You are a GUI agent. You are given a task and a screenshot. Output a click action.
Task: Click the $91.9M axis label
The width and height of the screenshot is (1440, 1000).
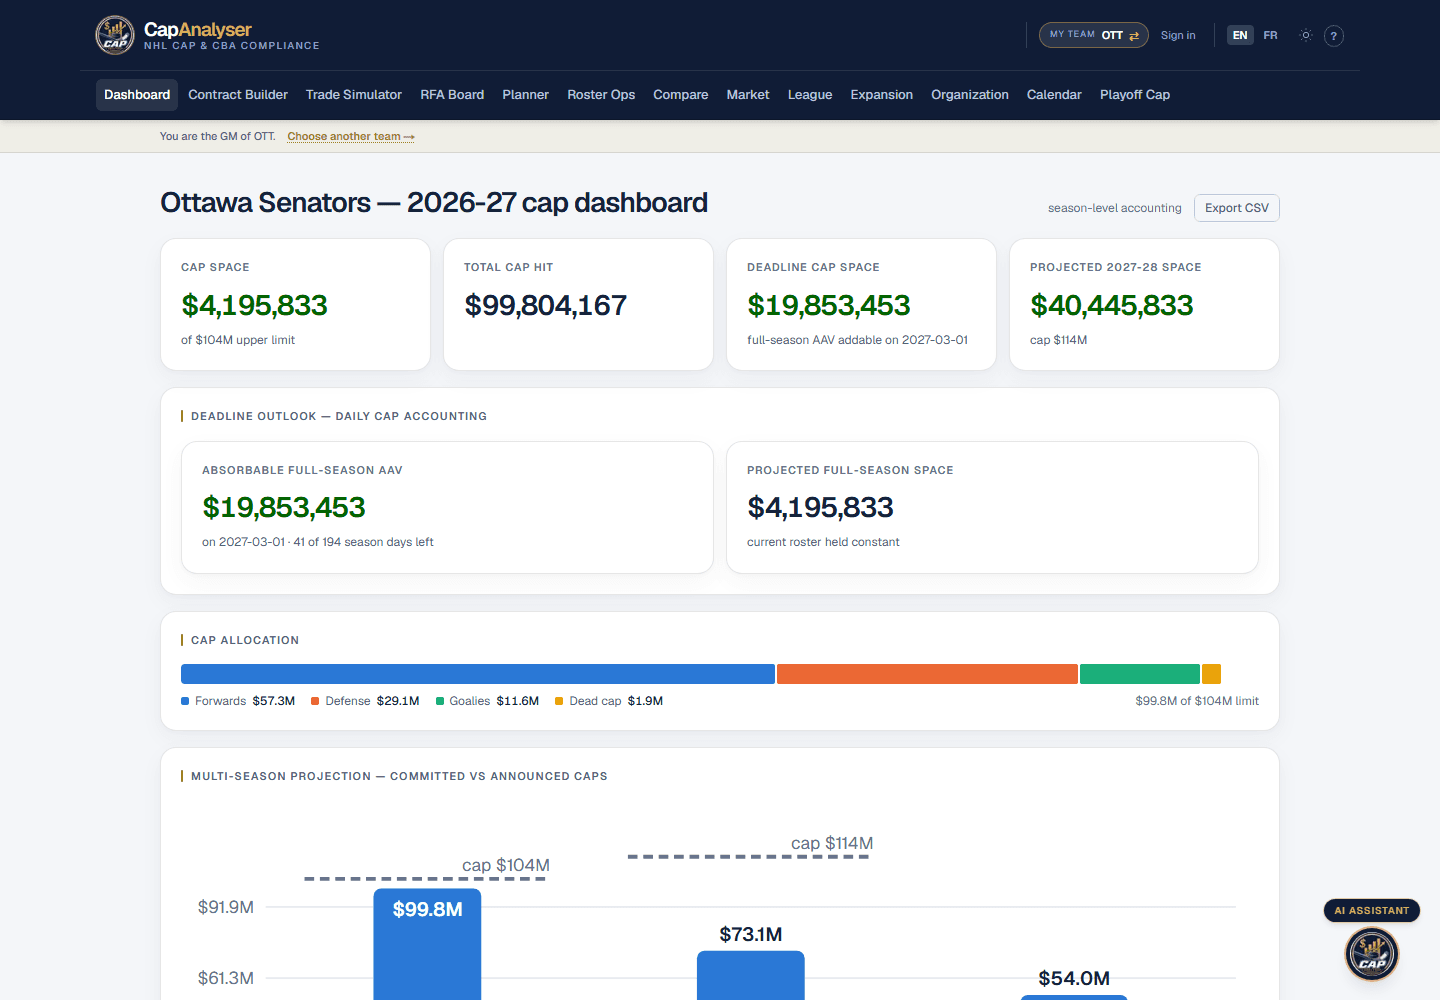[x=226, y=907]
